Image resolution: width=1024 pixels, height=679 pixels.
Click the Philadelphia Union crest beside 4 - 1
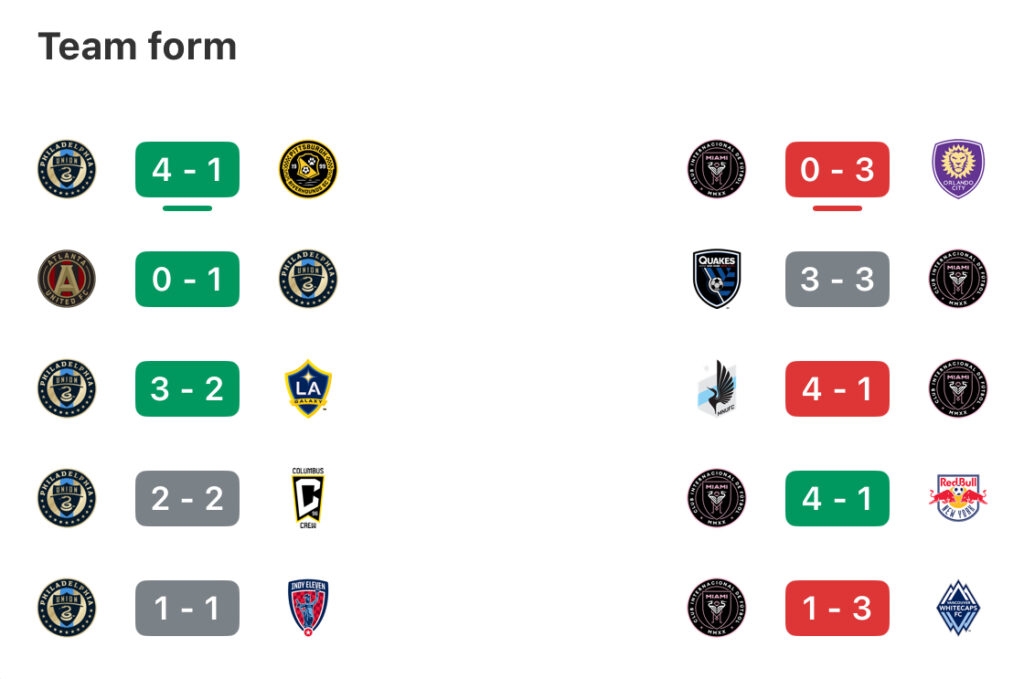(x=67, y=169)
